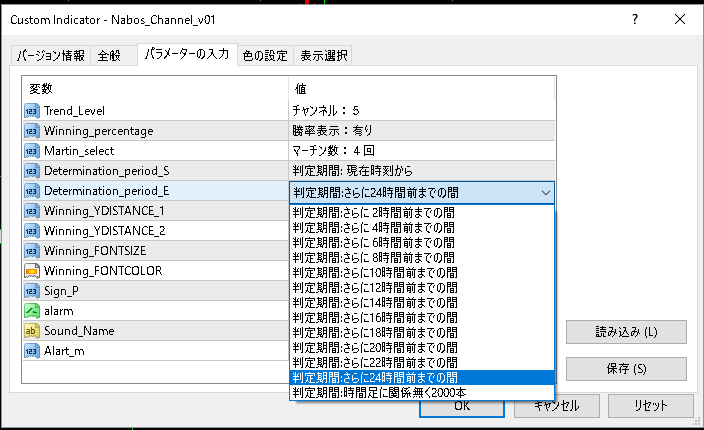This screenshot has height=430, width=704.
Task: Click the integer icon beside Martin_select
Action: (31, 151)
